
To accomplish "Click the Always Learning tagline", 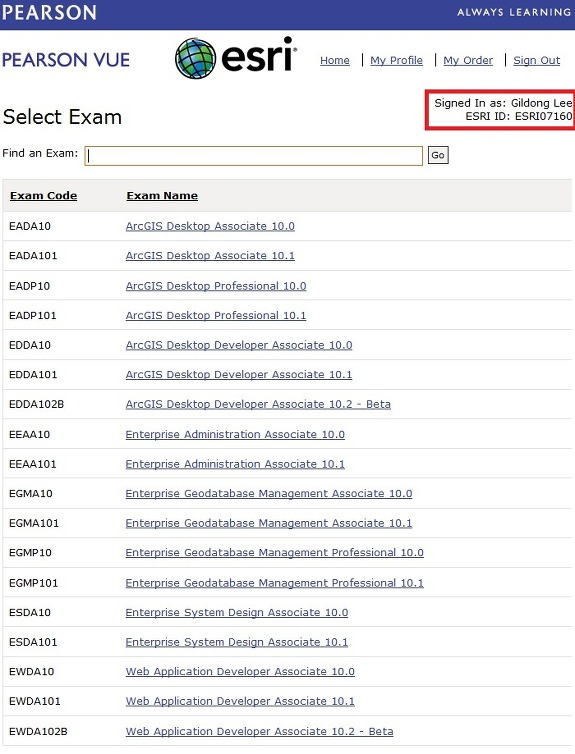I will (514, 12).
